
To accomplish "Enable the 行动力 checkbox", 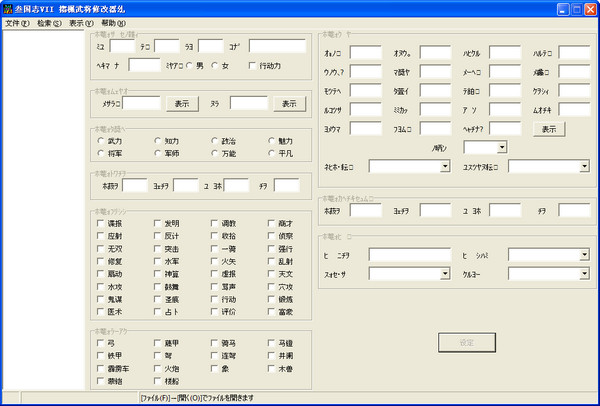I will pos(252,65).
